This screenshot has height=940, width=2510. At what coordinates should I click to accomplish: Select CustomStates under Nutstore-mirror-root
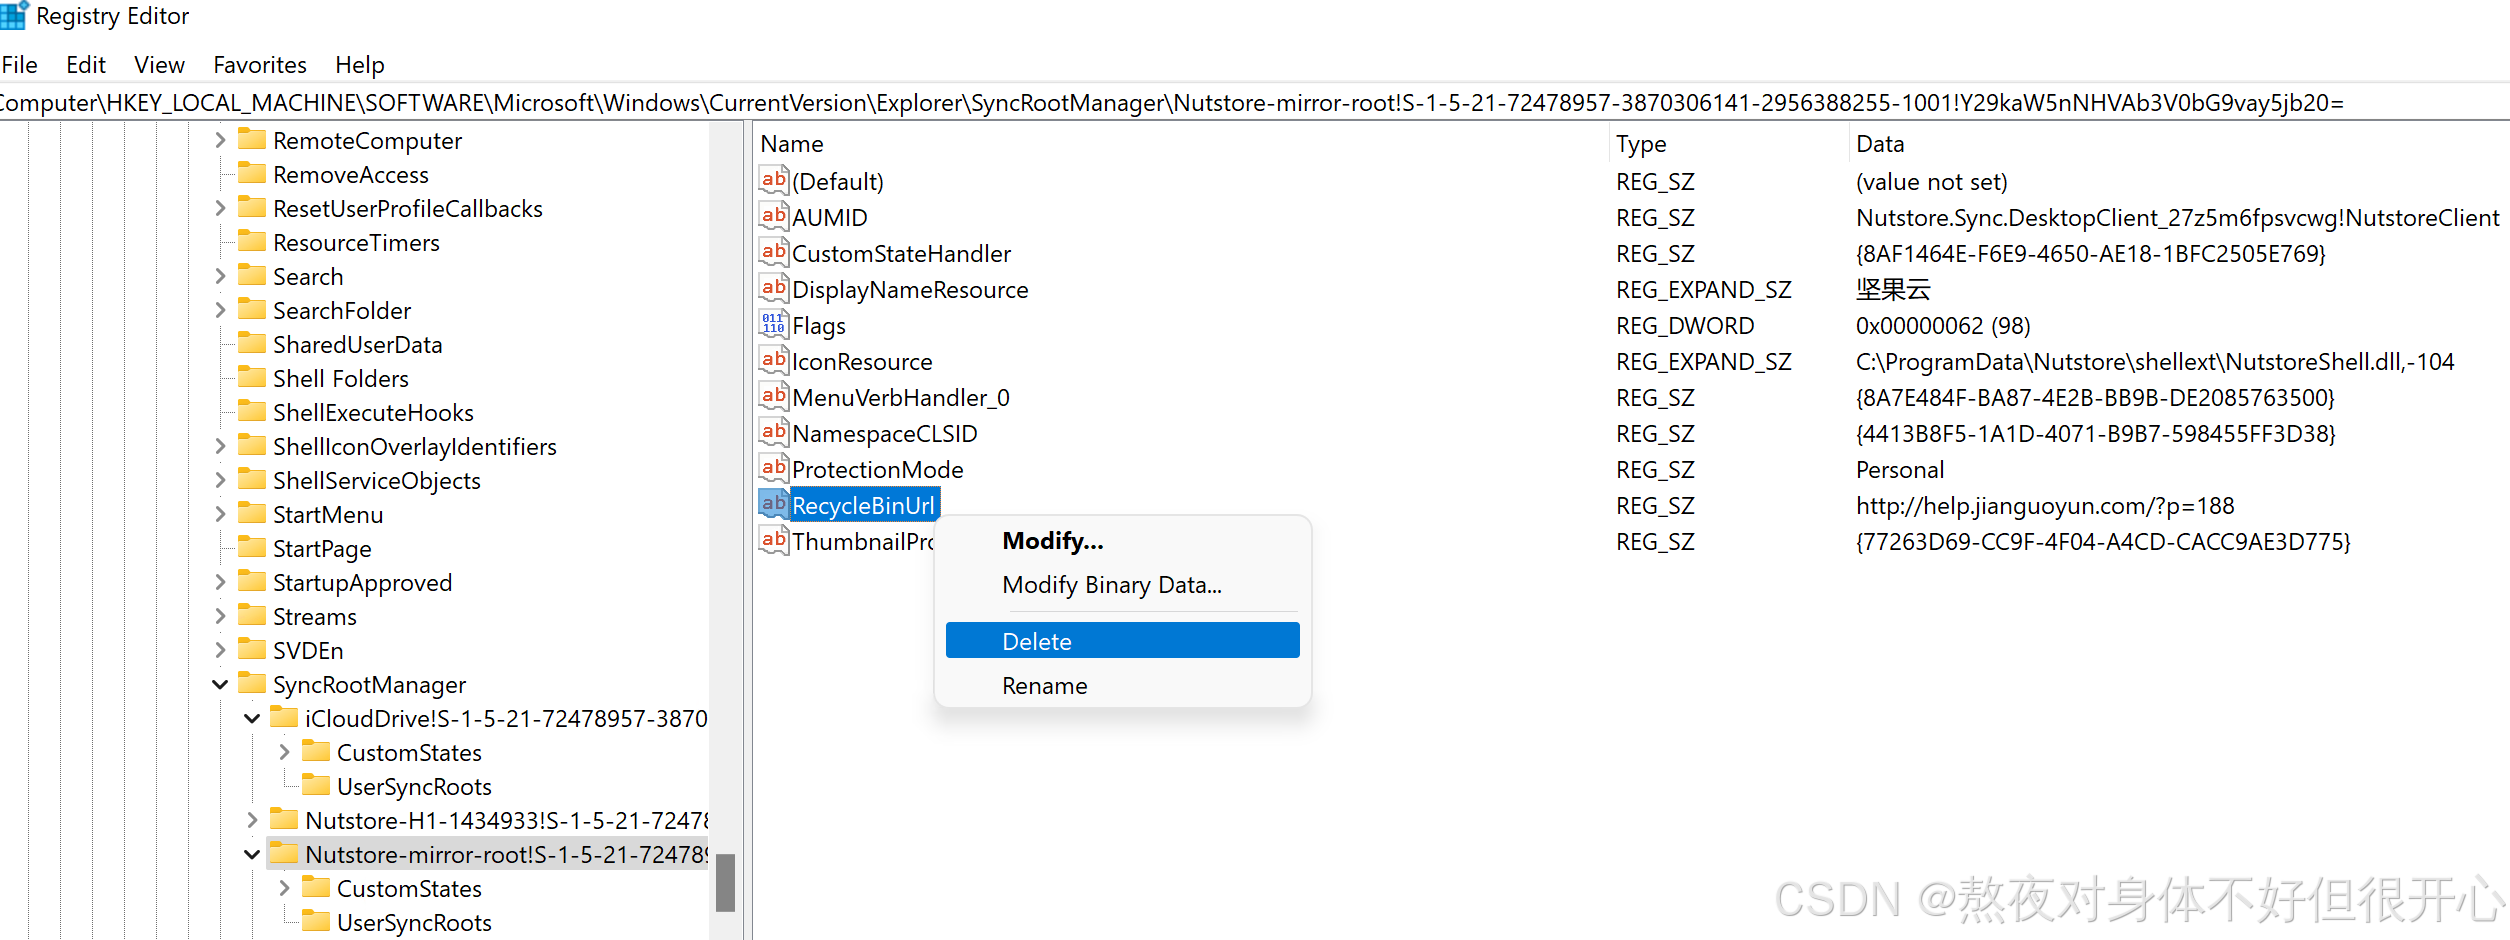[409, 889]
